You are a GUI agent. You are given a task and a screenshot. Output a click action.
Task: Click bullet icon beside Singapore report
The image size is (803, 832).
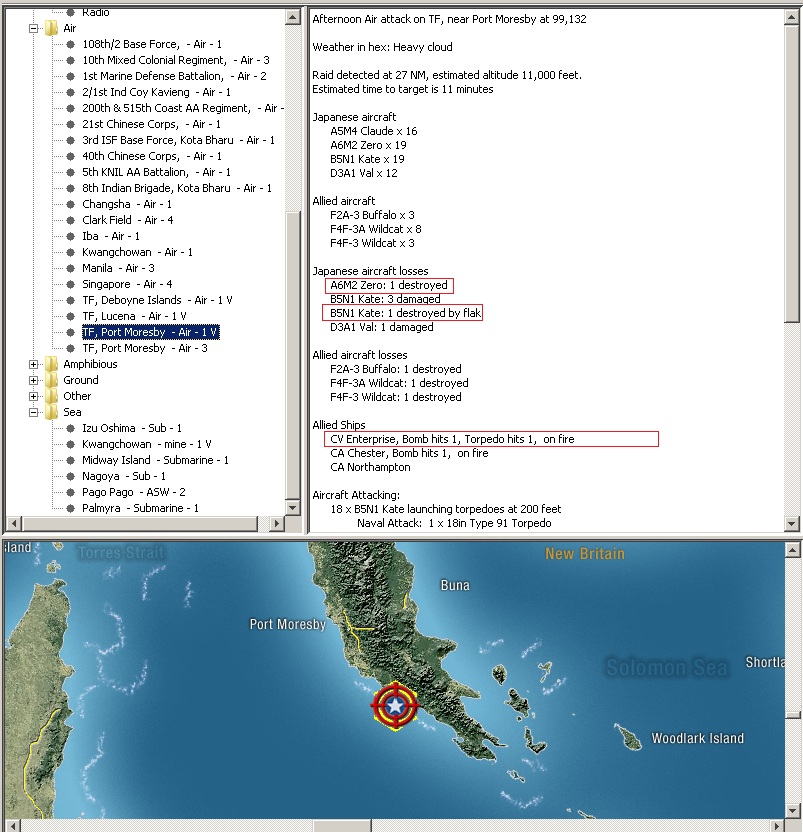coord(70,284)
